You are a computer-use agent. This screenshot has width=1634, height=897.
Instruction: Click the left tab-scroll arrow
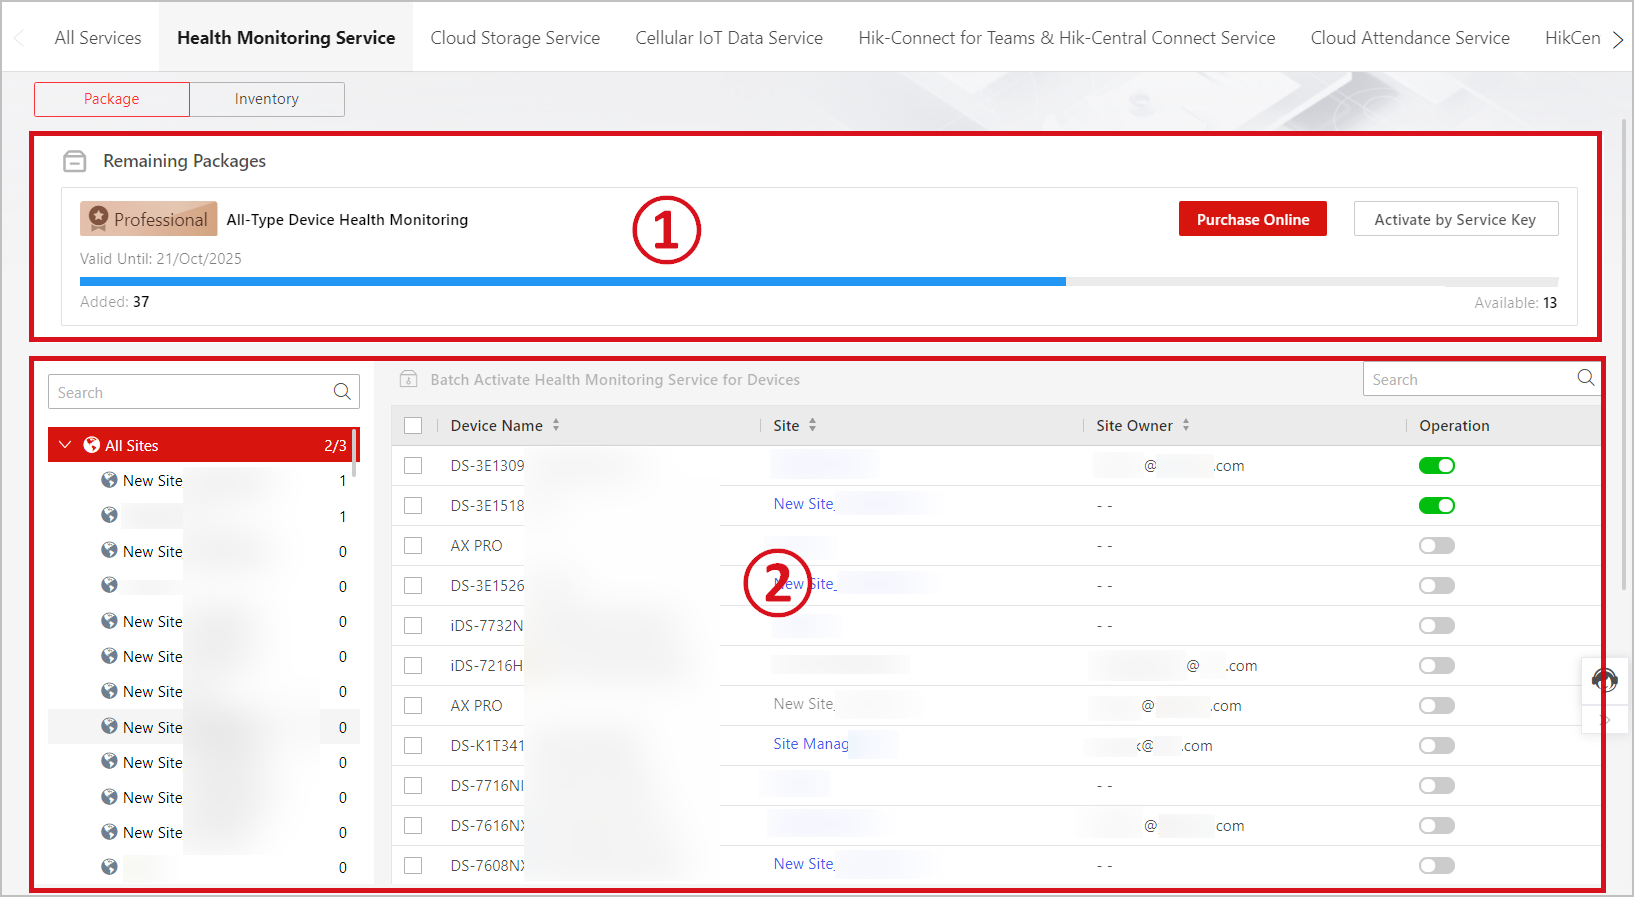click(x=18, y=39)
